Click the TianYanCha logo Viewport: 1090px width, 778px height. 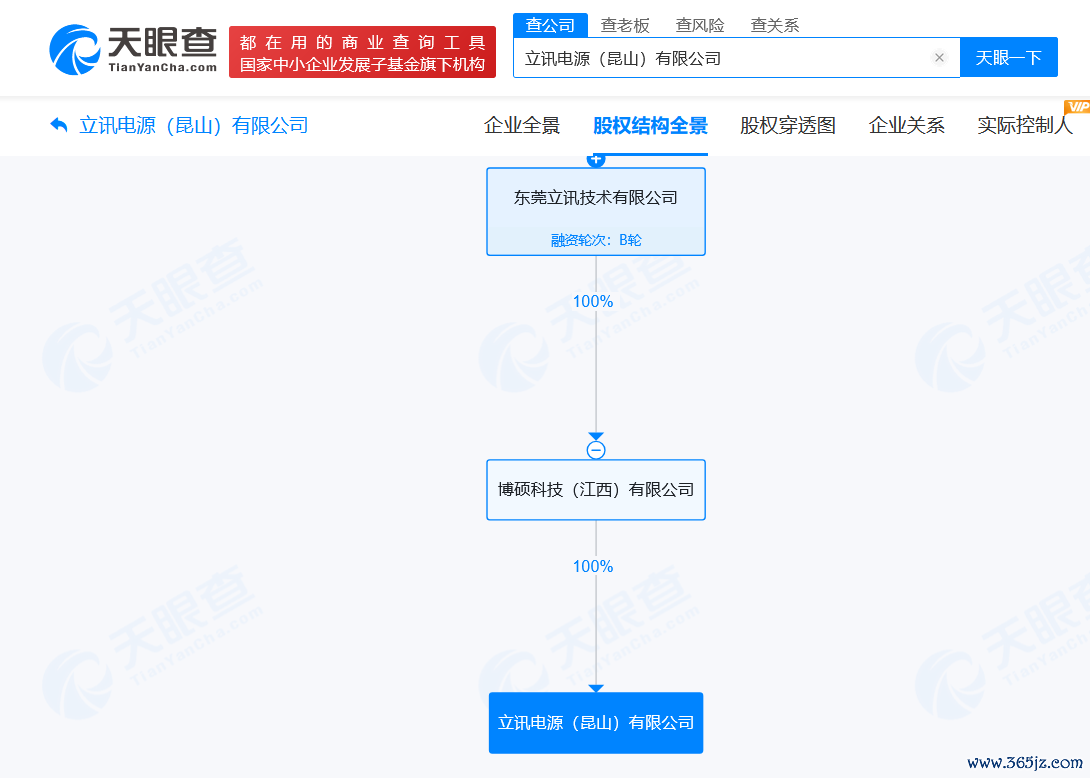(x=133, y=49)
